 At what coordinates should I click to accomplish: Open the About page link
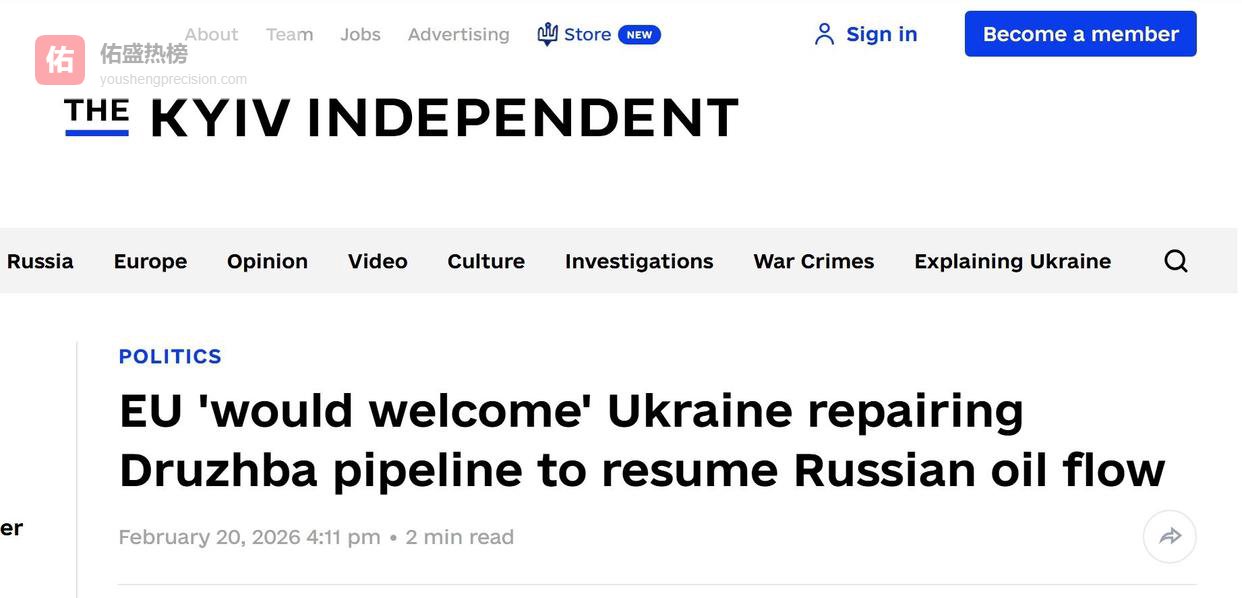click(212, 34)
